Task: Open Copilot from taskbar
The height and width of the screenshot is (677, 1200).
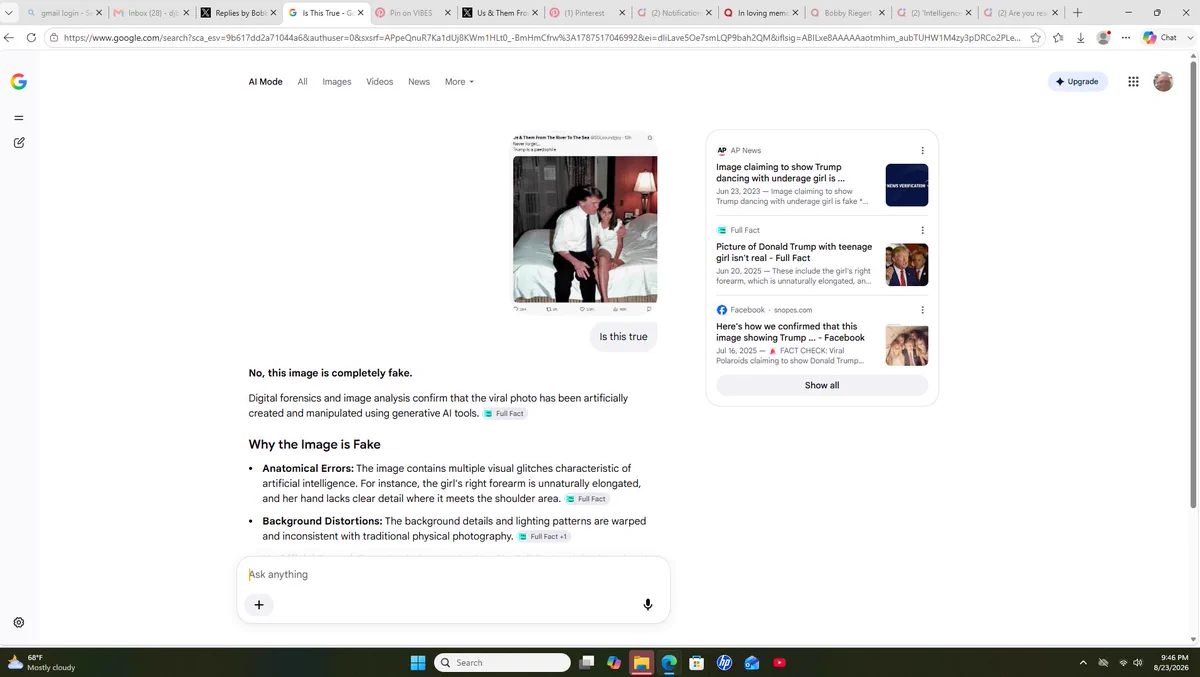Action: click(x=614, y=662)
